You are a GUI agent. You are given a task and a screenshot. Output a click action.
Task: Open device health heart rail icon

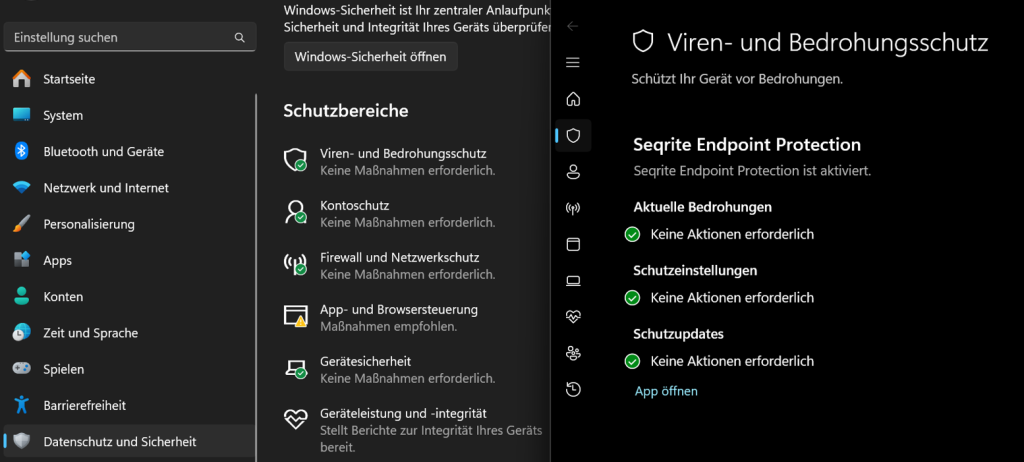pyautogui.click(x=573, y=317)
